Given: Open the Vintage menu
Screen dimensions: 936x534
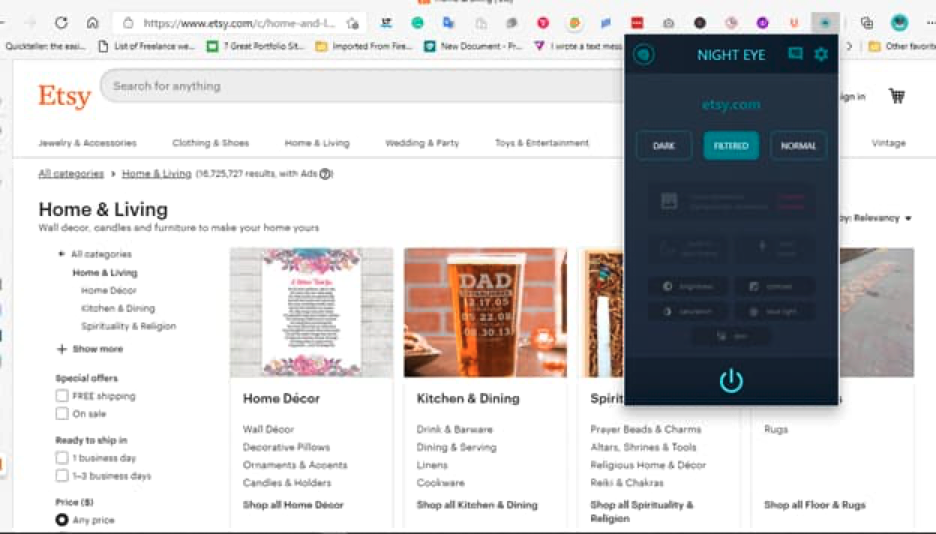Looking at the screenshot, I should pos(888,143).
